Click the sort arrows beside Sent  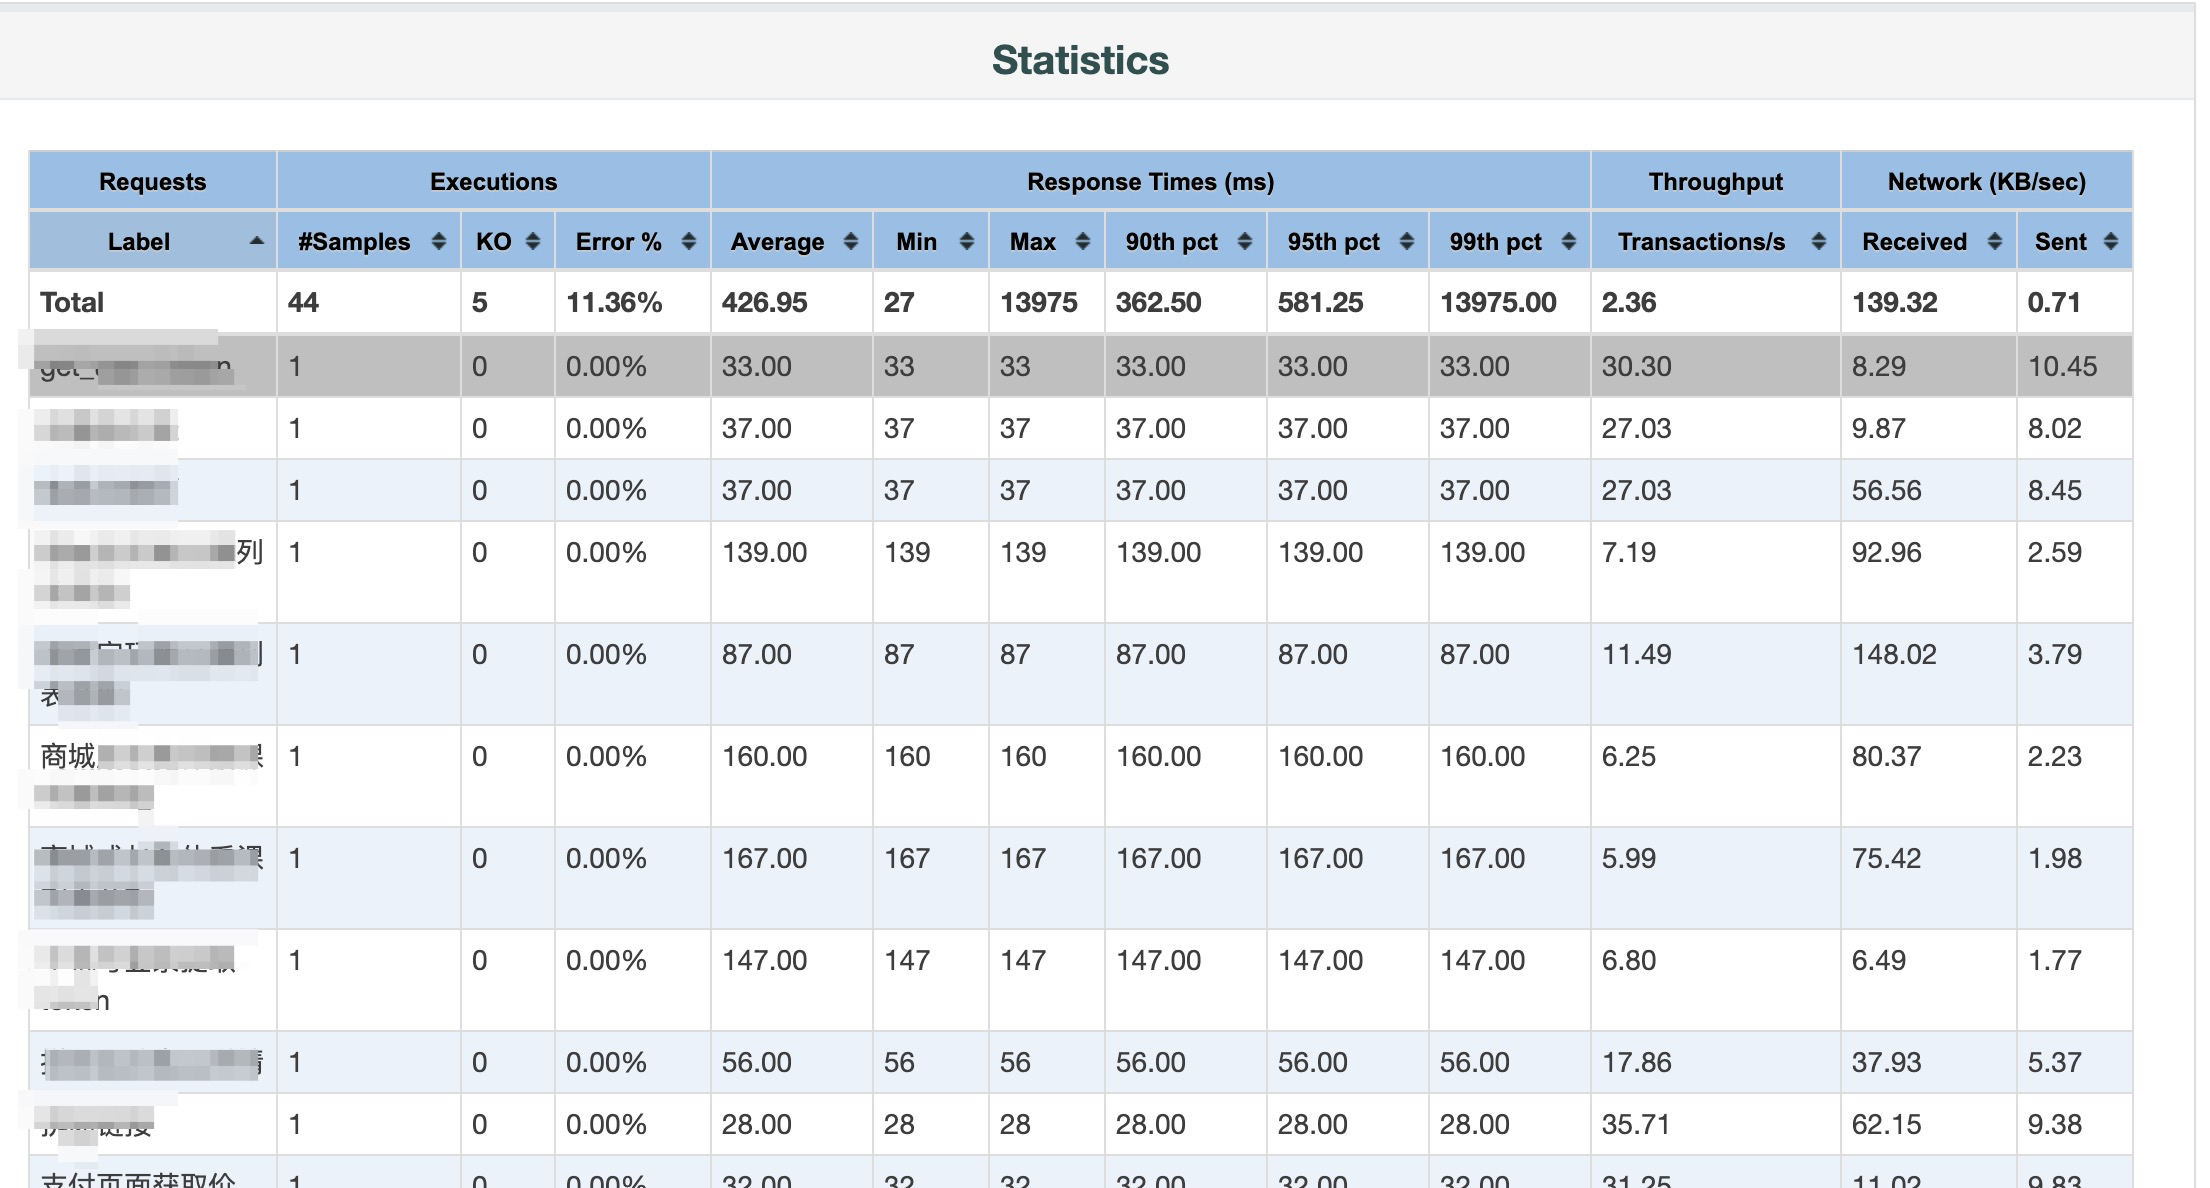pos(2110,241)
